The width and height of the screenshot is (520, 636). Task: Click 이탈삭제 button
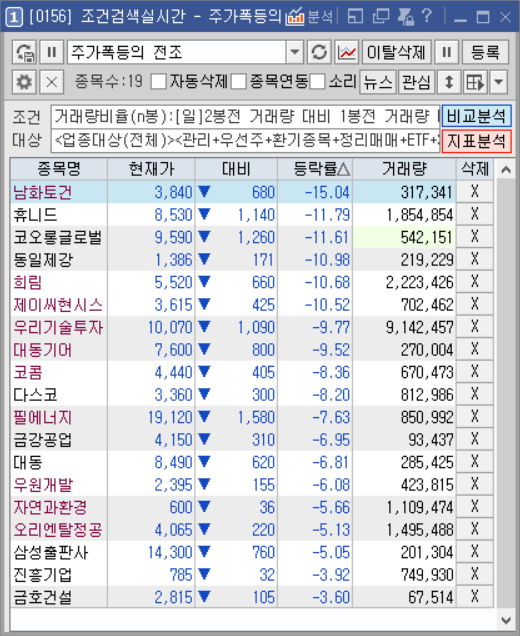(396, 52)
